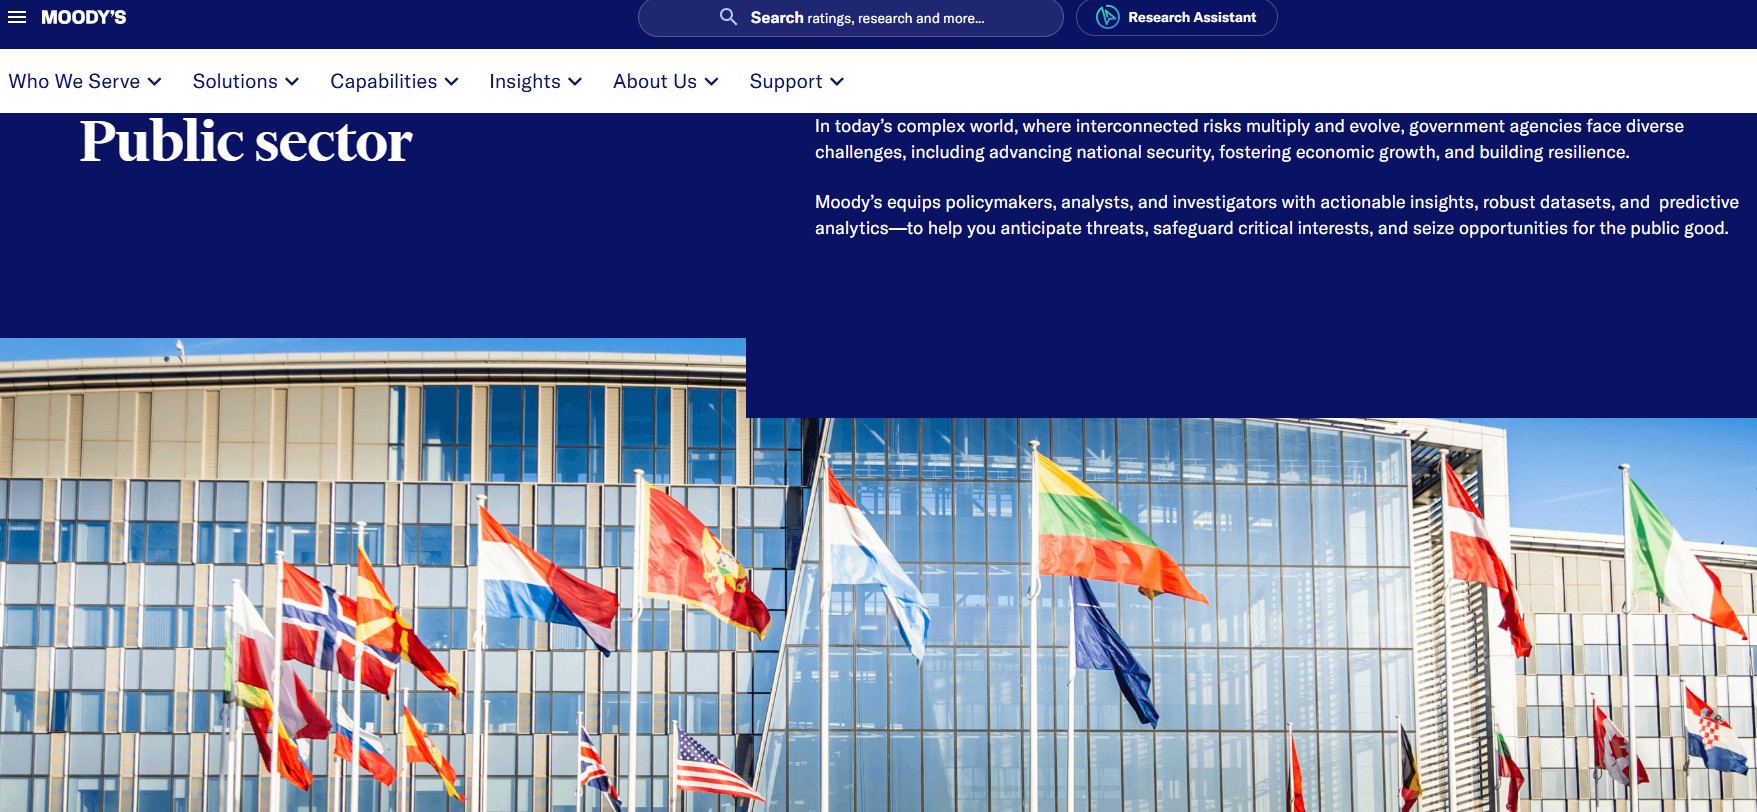The width and height of the screenshot is (1757, 812).
Task: Click the chevron beside Capabilities
Action: click(x=452, y=82)
